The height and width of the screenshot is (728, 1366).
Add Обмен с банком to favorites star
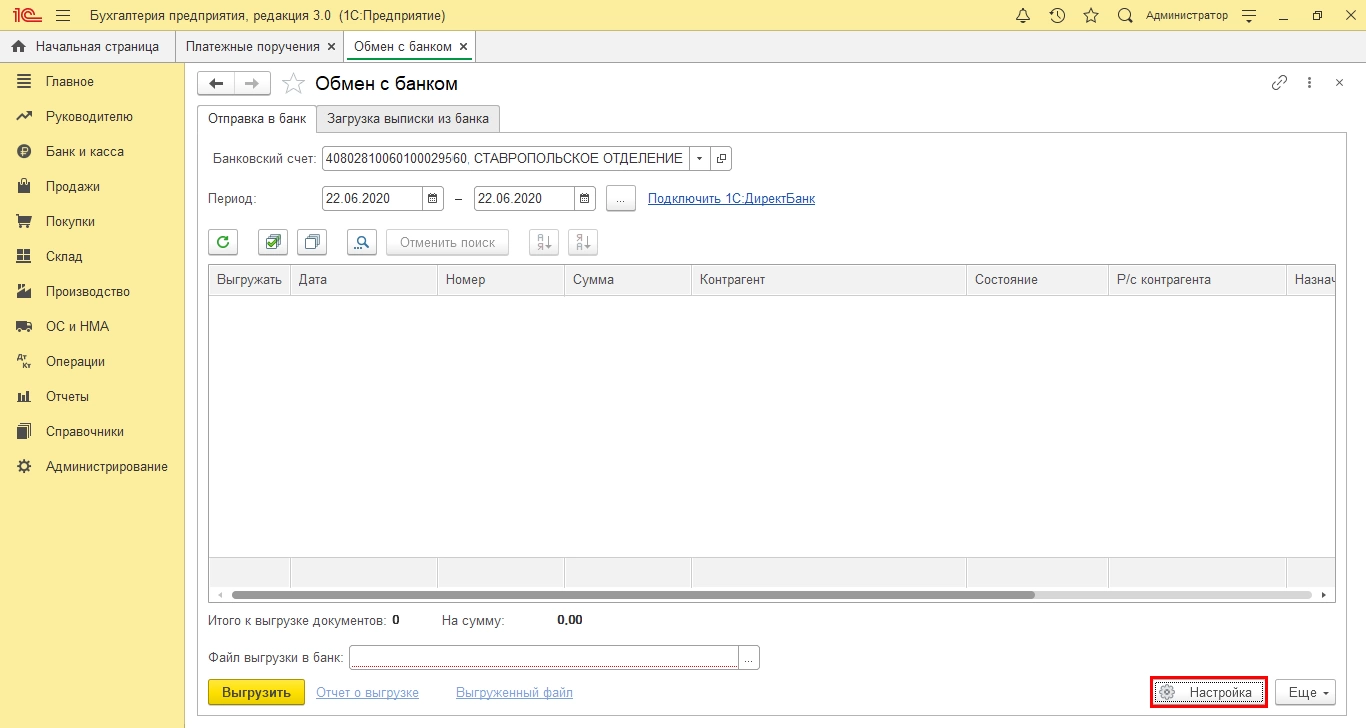tap(292, 83)
